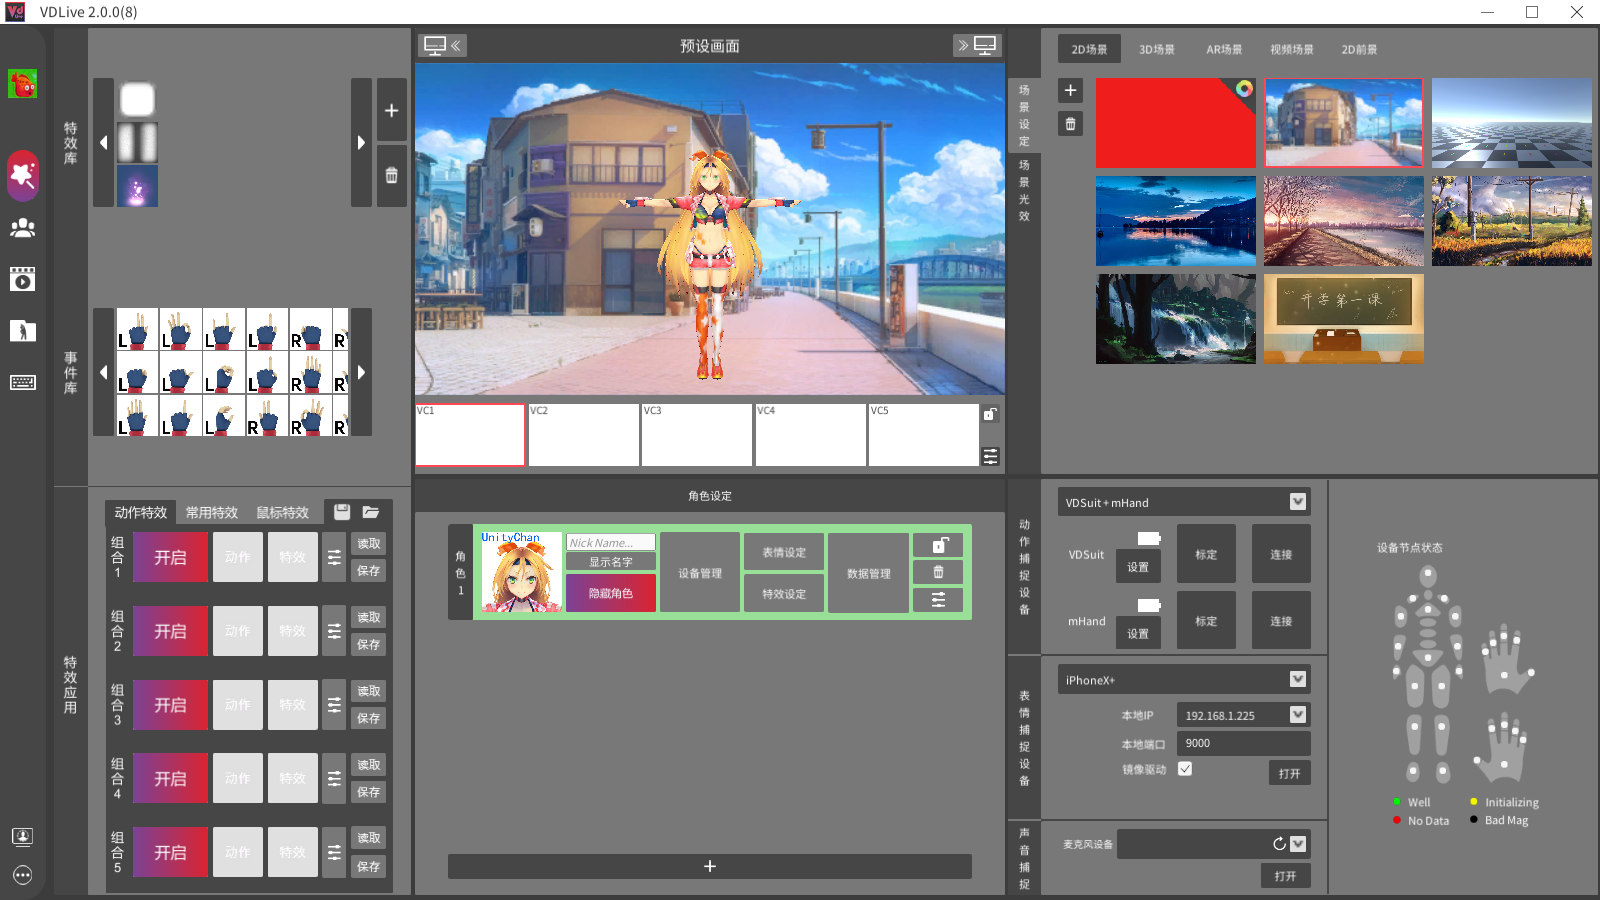Open sliders settings for 组合3
The image size is (1600, 900).
click(335, 705)
